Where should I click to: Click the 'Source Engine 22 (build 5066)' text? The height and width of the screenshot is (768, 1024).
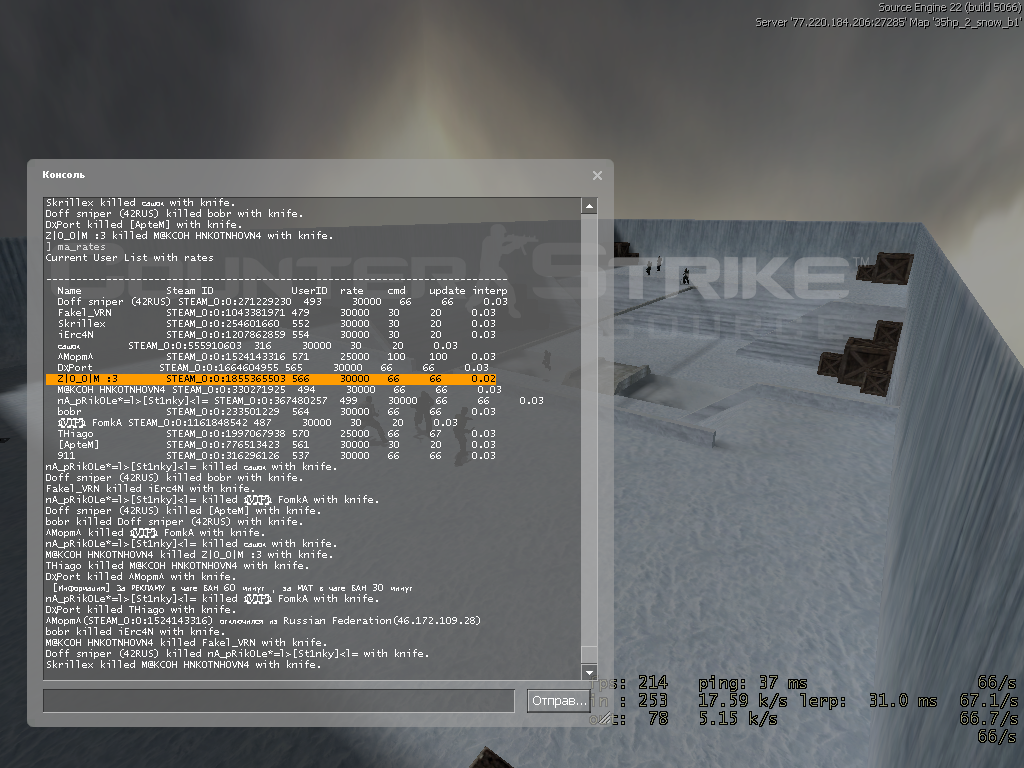(950, 7)
